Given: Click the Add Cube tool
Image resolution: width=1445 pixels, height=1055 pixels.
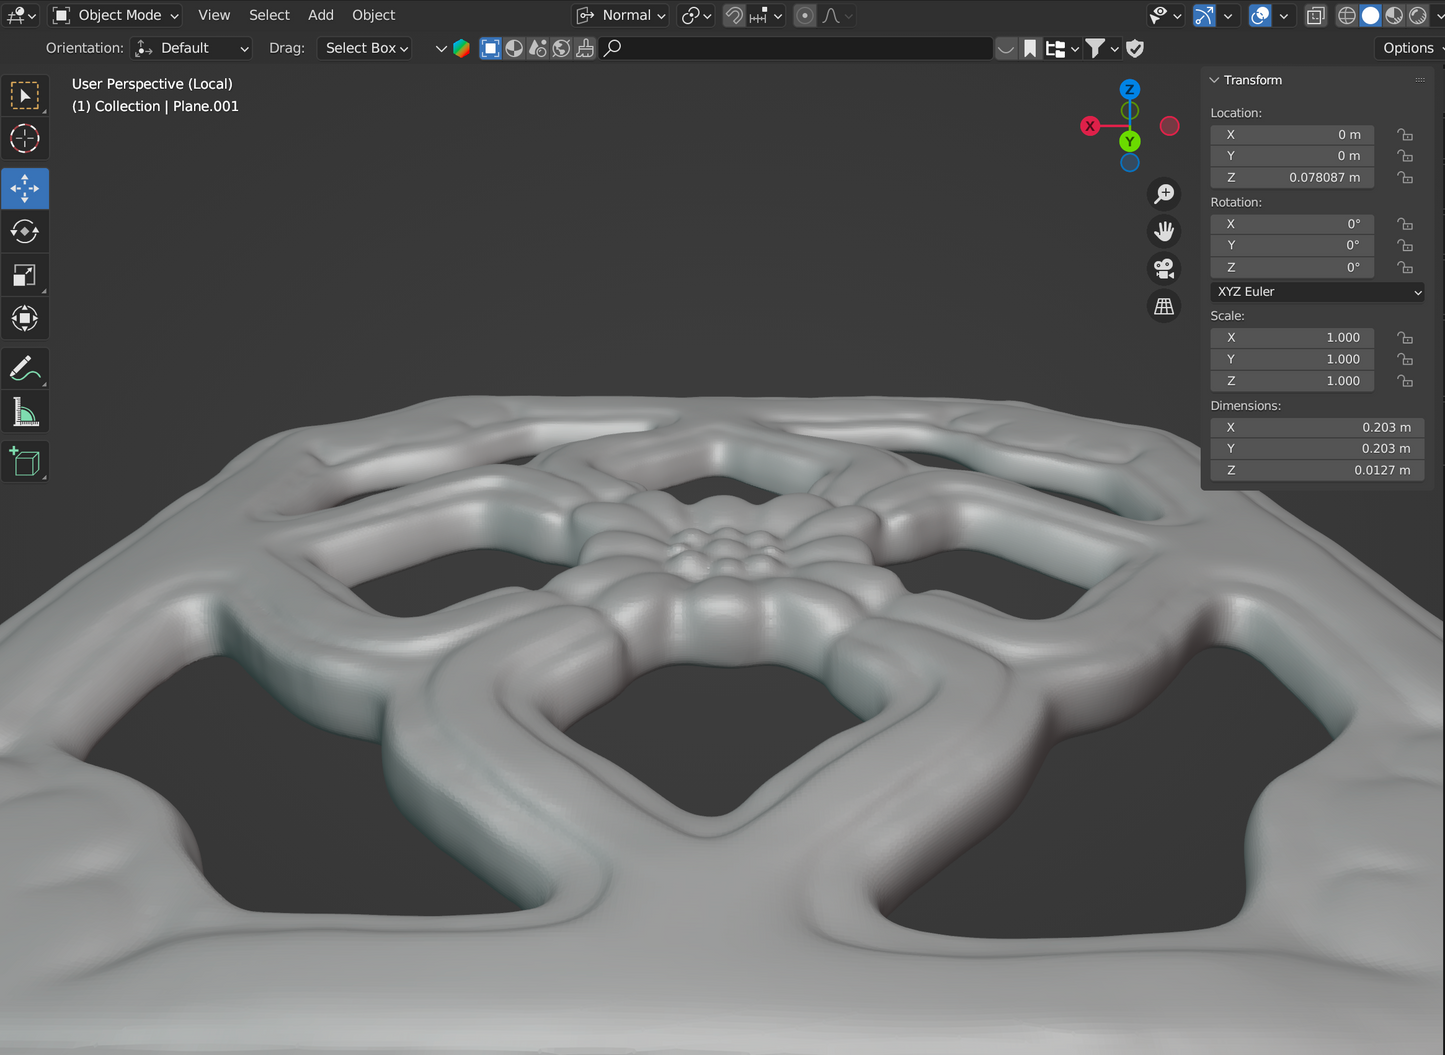Looking at the screenshot, I should click(25, 462).
